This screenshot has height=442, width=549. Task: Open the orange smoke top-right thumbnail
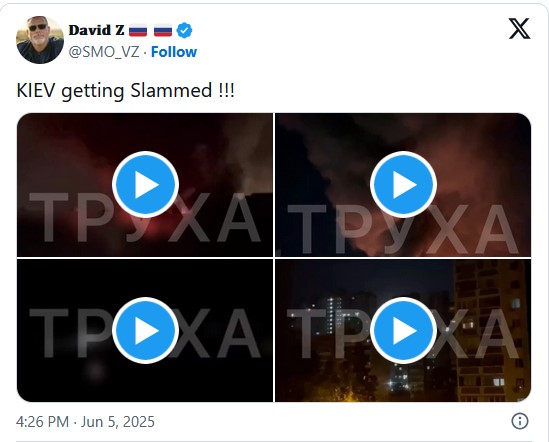[403, 185]
